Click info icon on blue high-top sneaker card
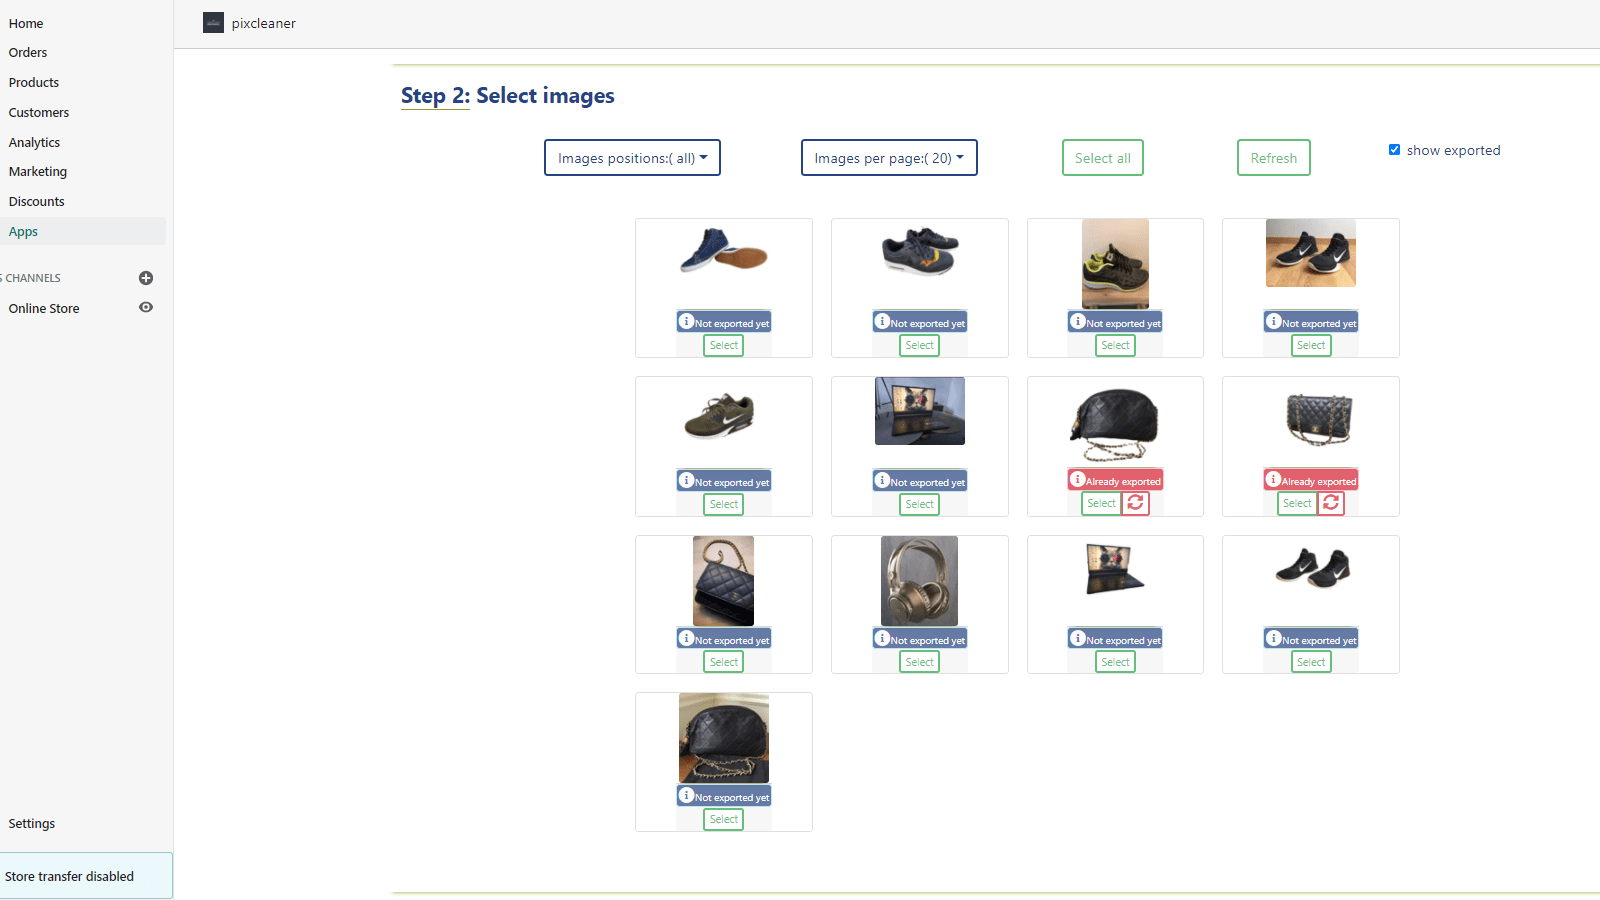The width and height of the screenshot is (1600, 900). point(687,321)
